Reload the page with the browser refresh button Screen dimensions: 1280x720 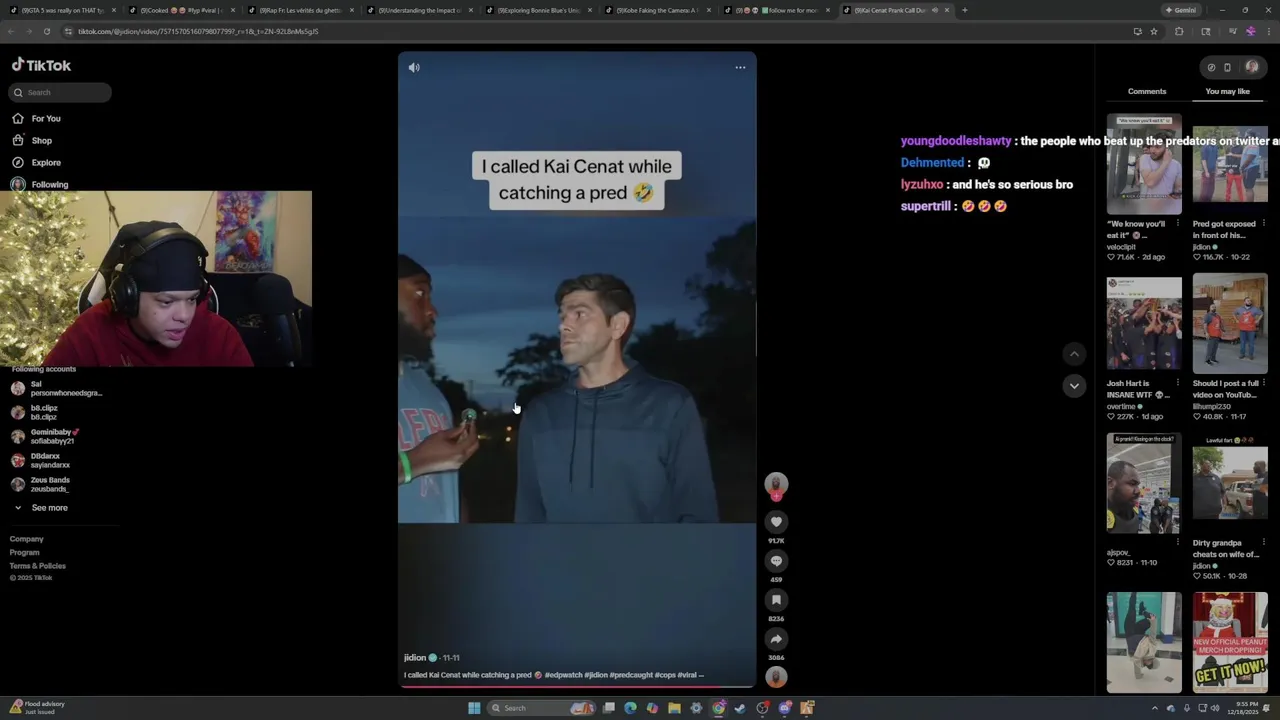click(x=46, y=31)
